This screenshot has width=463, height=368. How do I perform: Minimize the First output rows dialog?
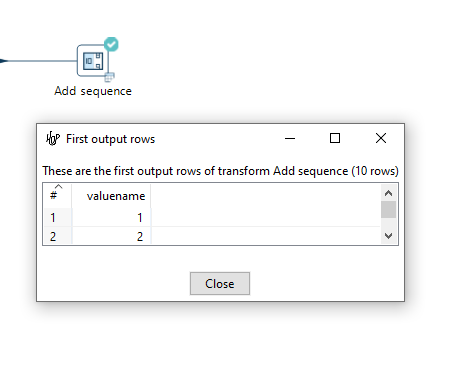tap(290, 138)
